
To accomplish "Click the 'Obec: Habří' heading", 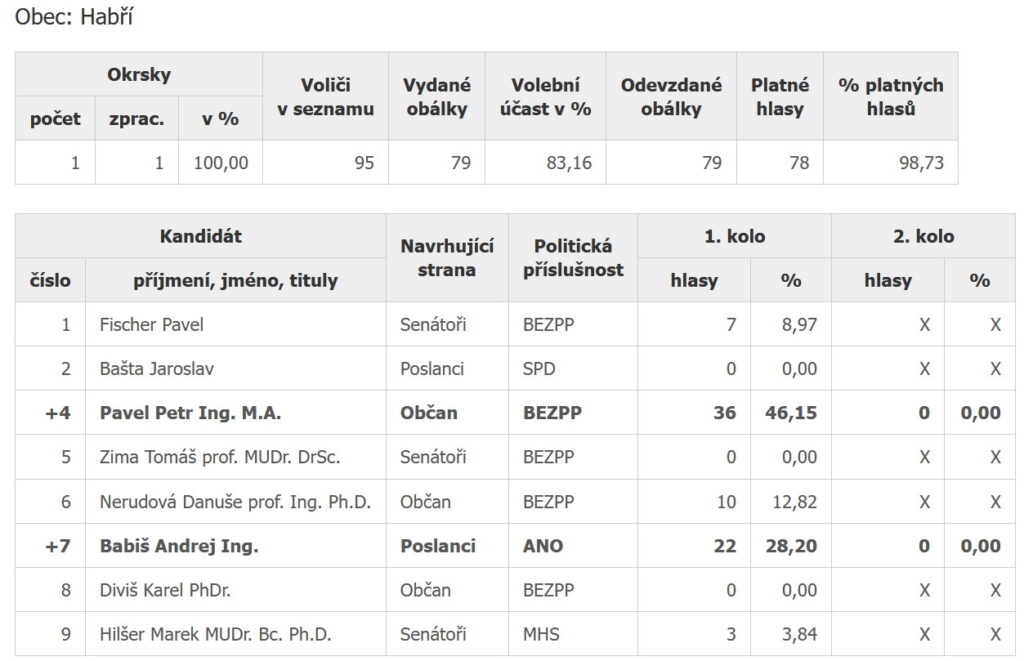I will 74,16.
